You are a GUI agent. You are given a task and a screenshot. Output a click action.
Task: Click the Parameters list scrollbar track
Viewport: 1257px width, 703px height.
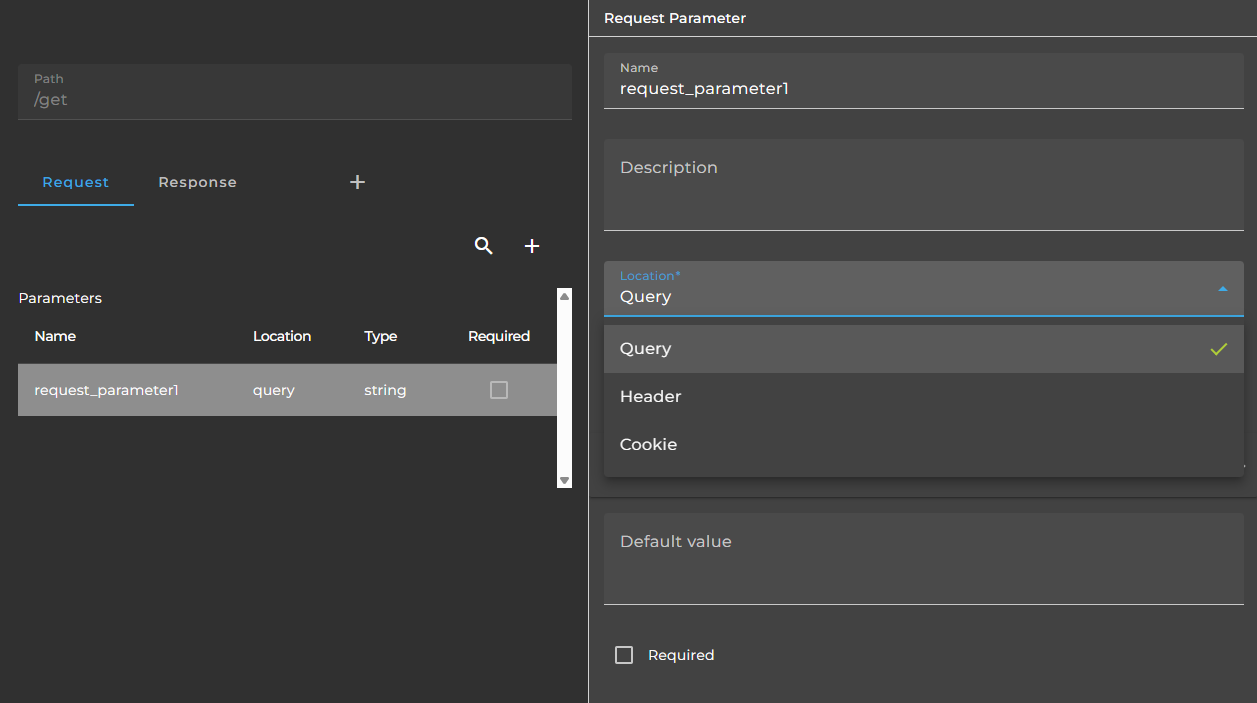point(564,389)
